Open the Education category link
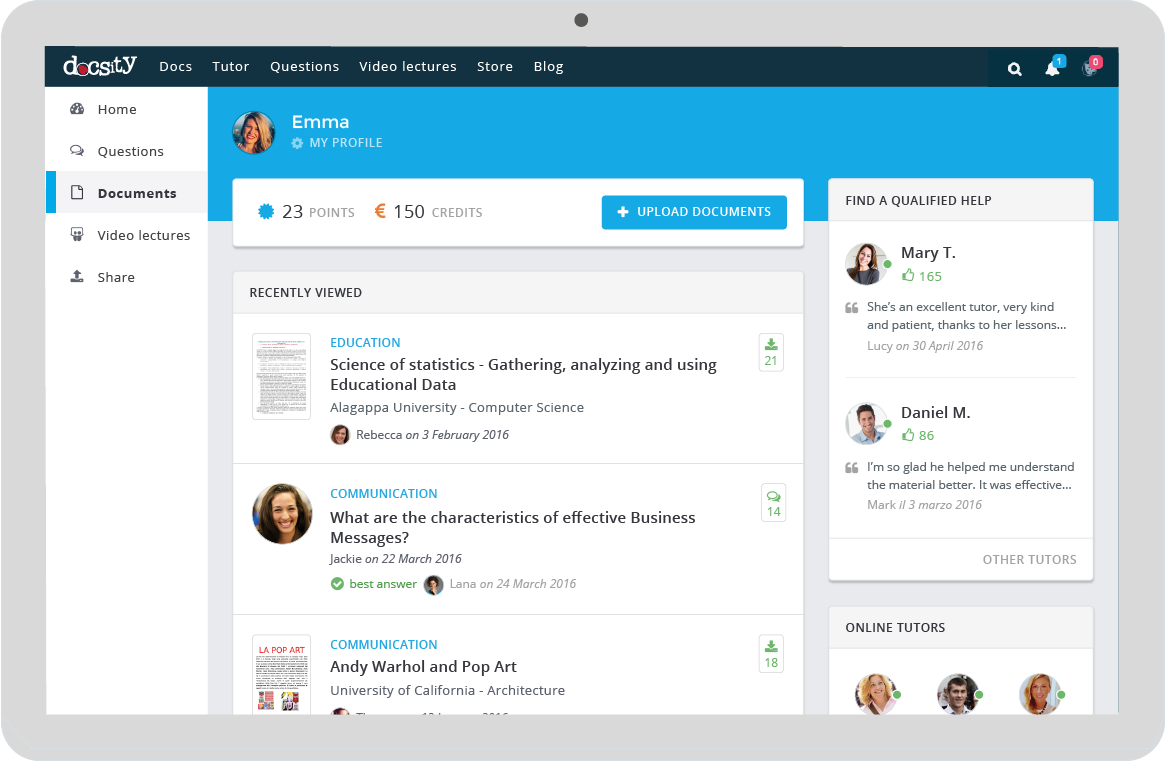1165x761 pixels. point(365,343)
